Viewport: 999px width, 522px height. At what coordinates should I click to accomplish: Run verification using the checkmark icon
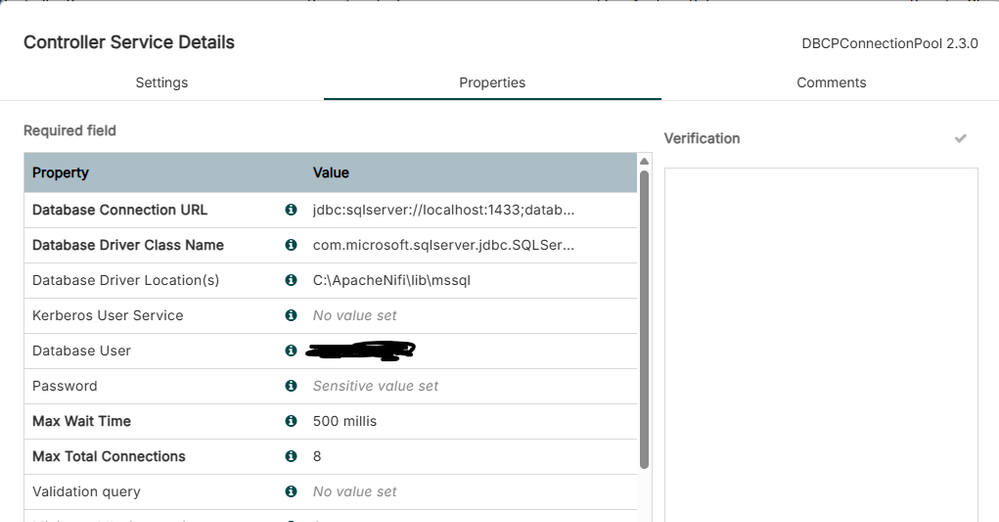pyautogui.click(x=960, y=138)
